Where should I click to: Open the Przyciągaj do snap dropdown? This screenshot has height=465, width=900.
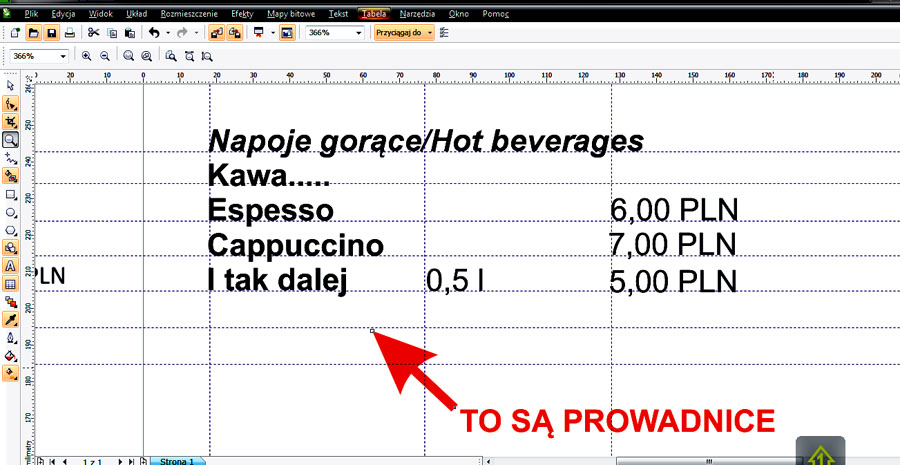[x=405, y=33]
